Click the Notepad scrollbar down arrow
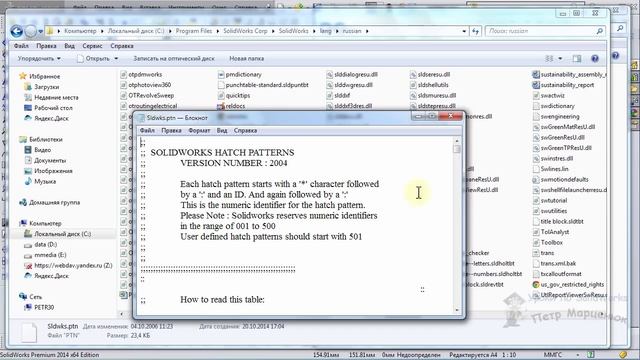Image resolution: width=640 pixels, height=360 pixels. point(457,311)
